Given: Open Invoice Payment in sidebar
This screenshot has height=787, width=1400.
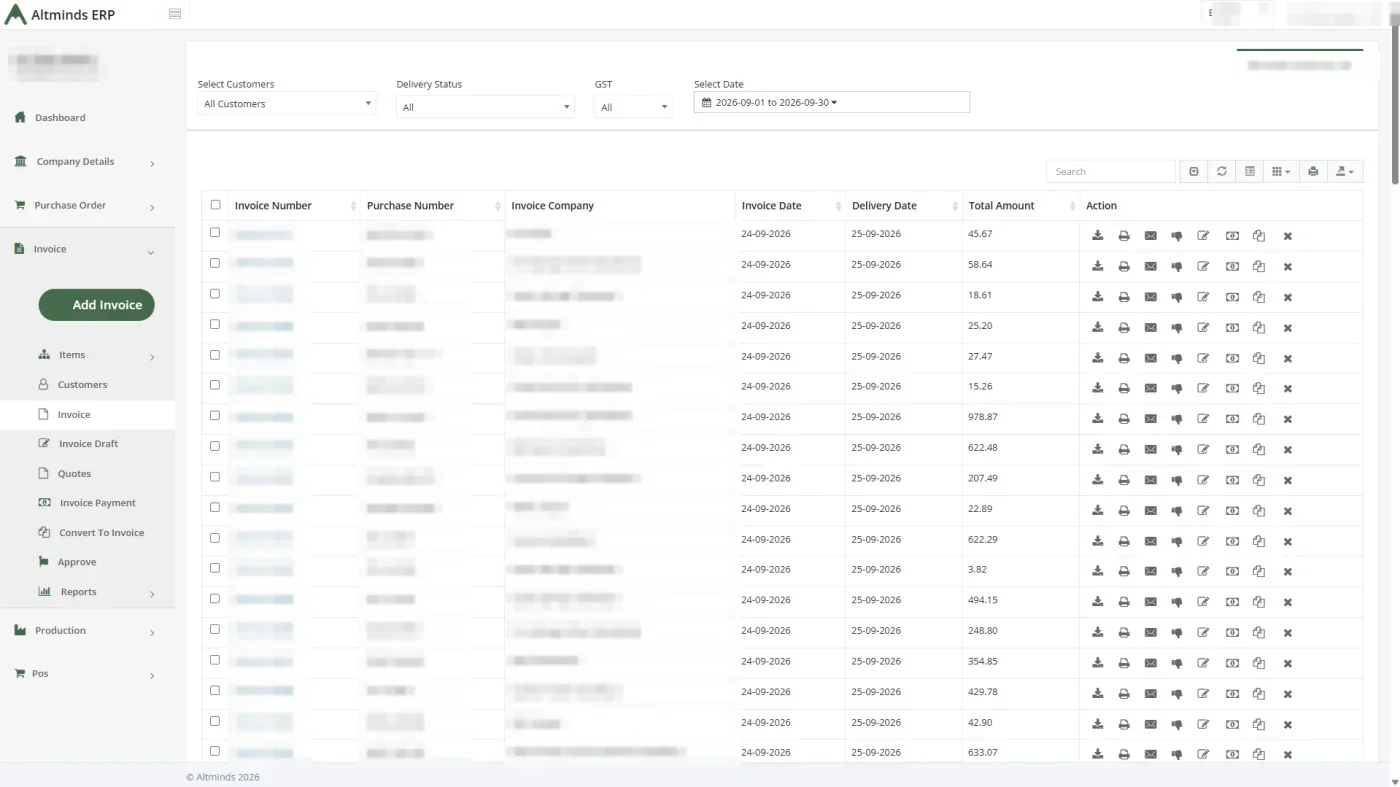Looking at the screenshot, I should 97,503.
